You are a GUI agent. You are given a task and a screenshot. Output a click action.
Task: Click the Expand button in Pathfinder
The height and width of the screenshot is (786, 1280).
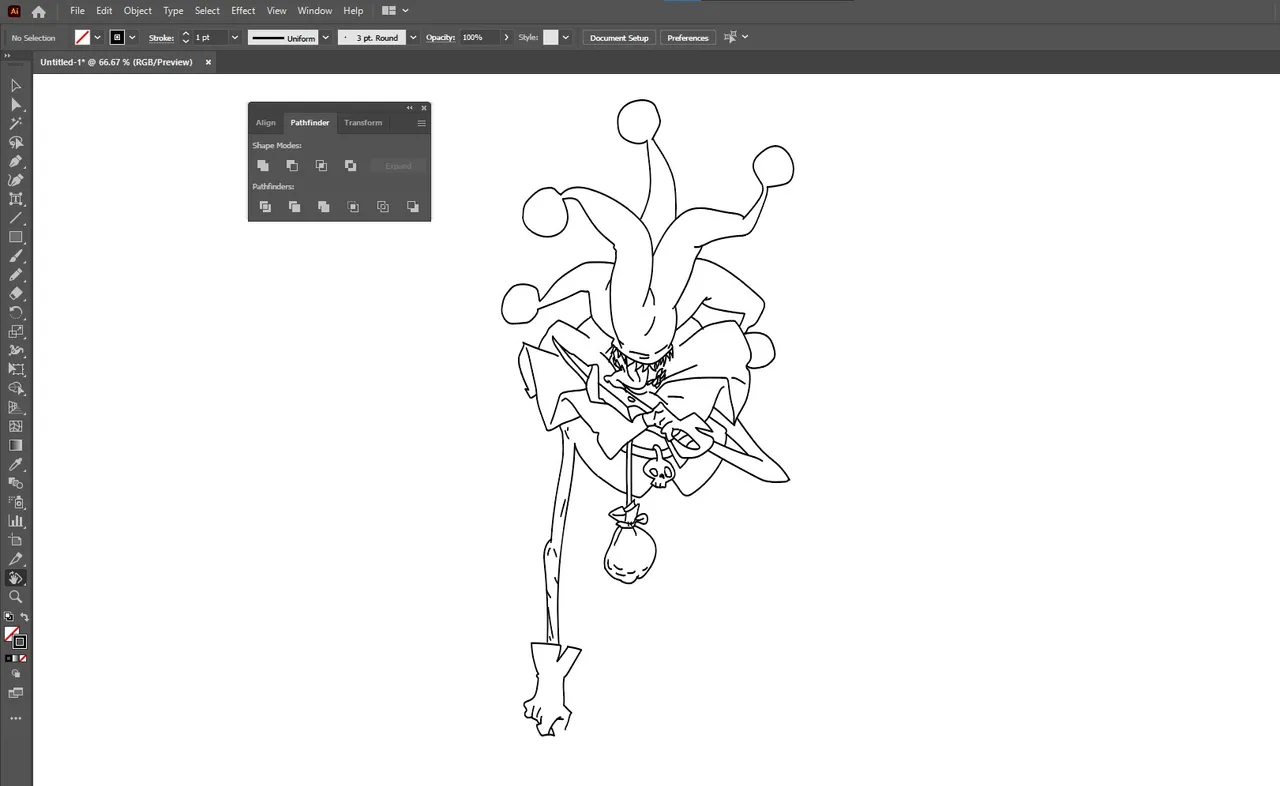(x=398, y=166)
